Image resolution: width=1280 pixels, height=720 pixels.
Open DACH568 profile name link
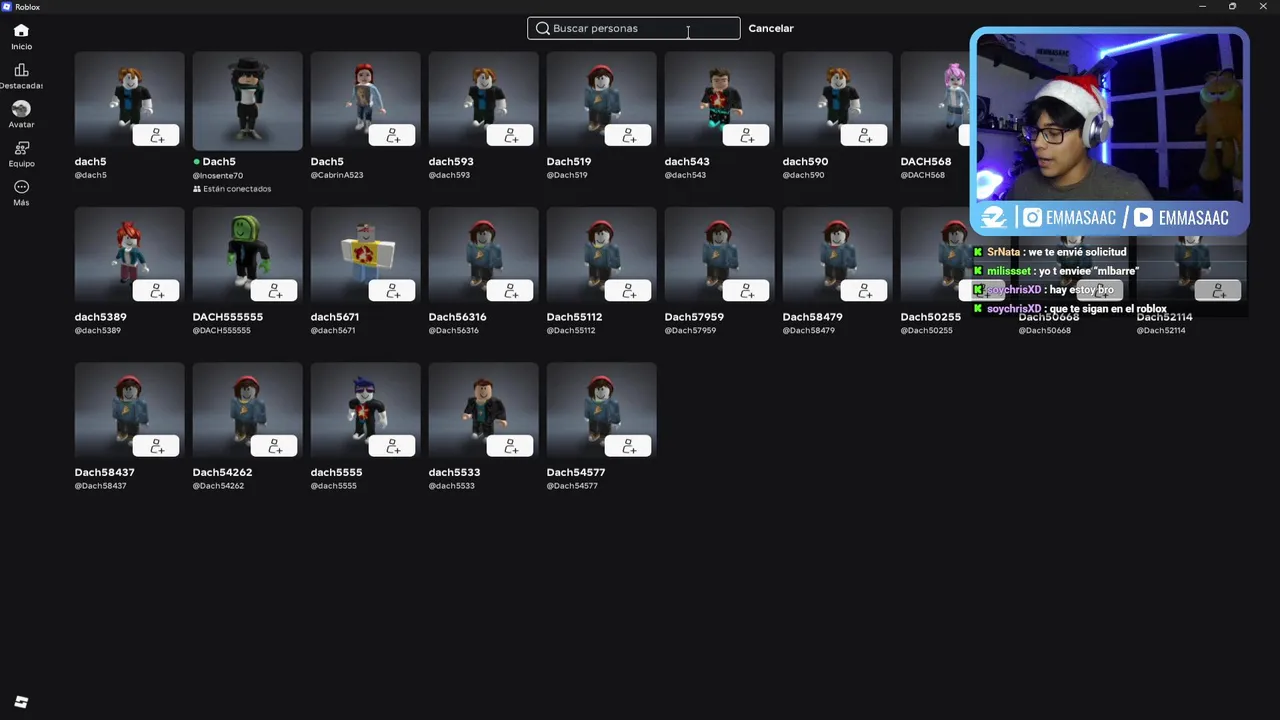[926, 161]
